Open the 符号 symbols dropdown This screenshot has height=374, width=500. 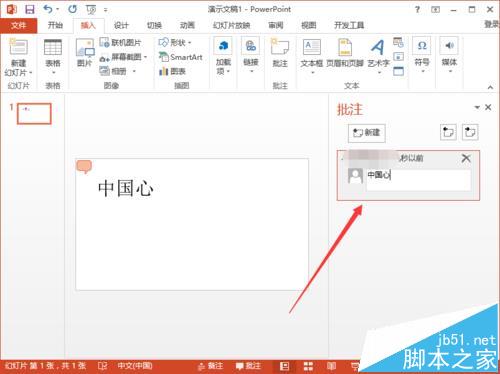click(x=422, y=56)
